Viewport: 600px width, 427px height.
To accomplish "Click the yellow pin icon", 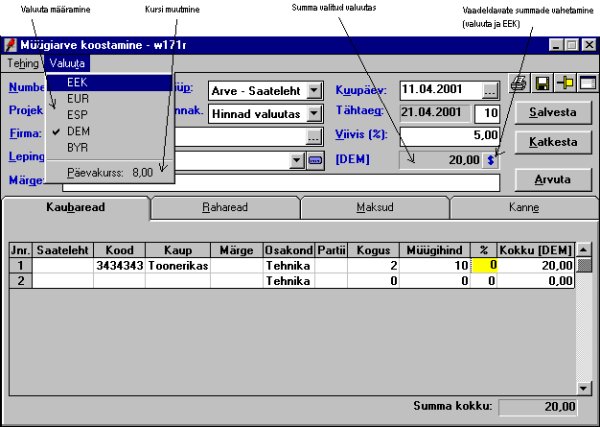I will click(564, 84).
